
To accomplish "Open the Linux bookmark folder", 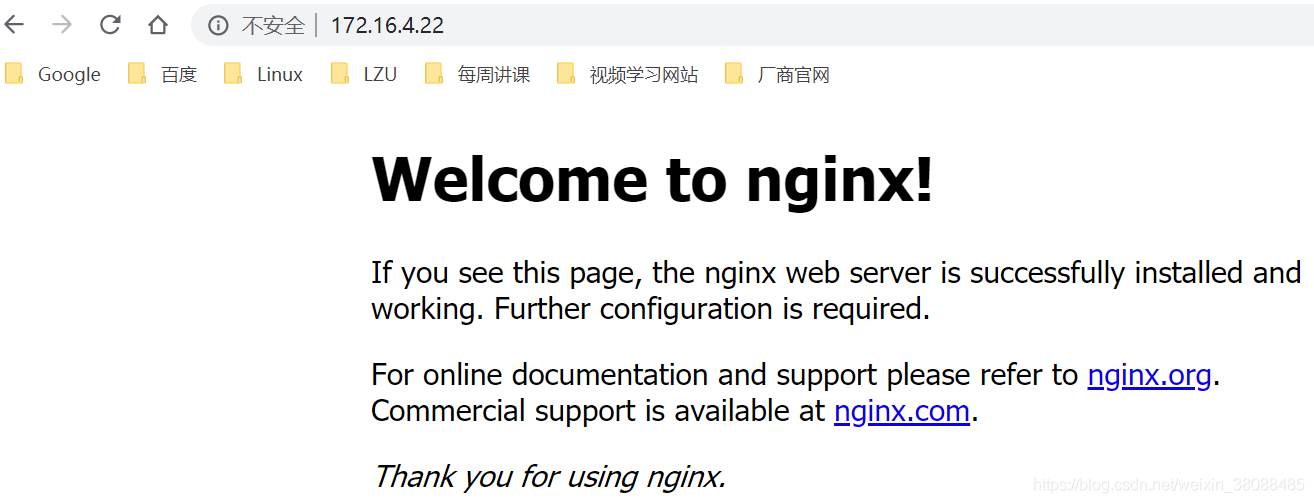I will point(264,74).
